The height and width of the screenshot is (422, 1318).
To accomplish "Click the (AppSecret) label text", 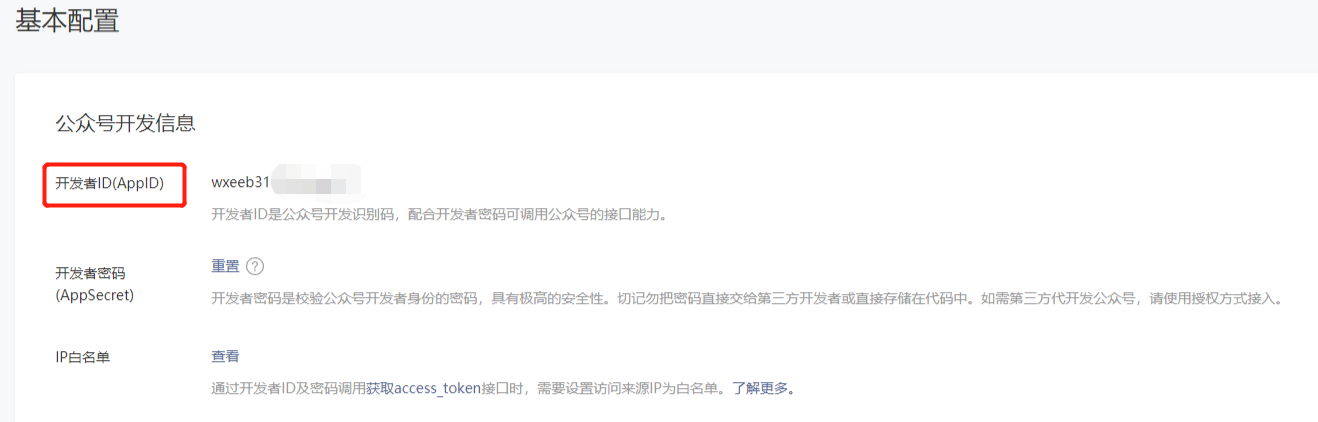I will pos(94,296).
